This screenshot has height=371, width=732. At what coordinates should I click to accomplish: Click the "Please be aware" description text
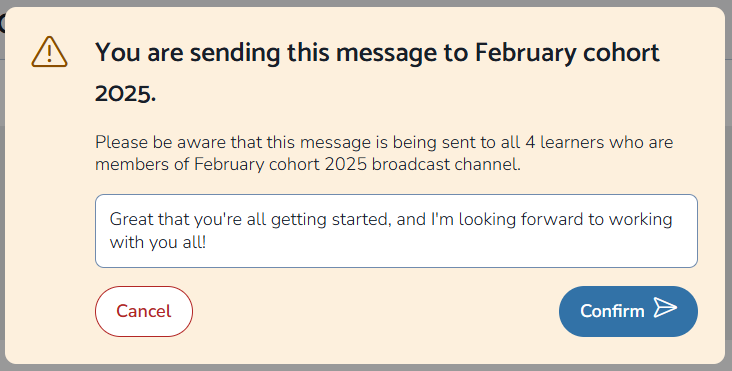pos(384,153)
